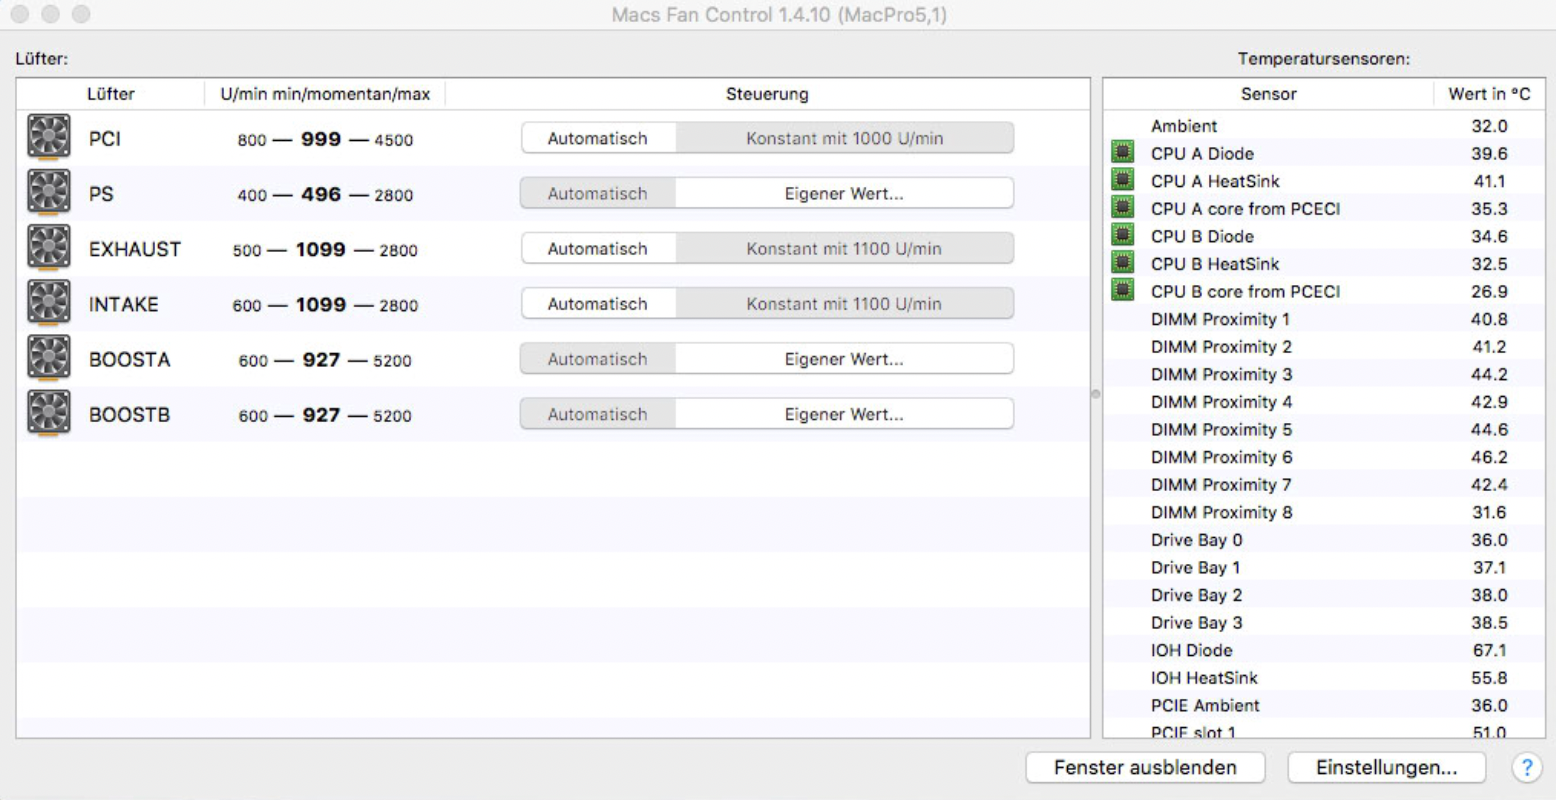Set PCI fan to Automatisch
The image size is (1556, 800).
click(598, 138)
